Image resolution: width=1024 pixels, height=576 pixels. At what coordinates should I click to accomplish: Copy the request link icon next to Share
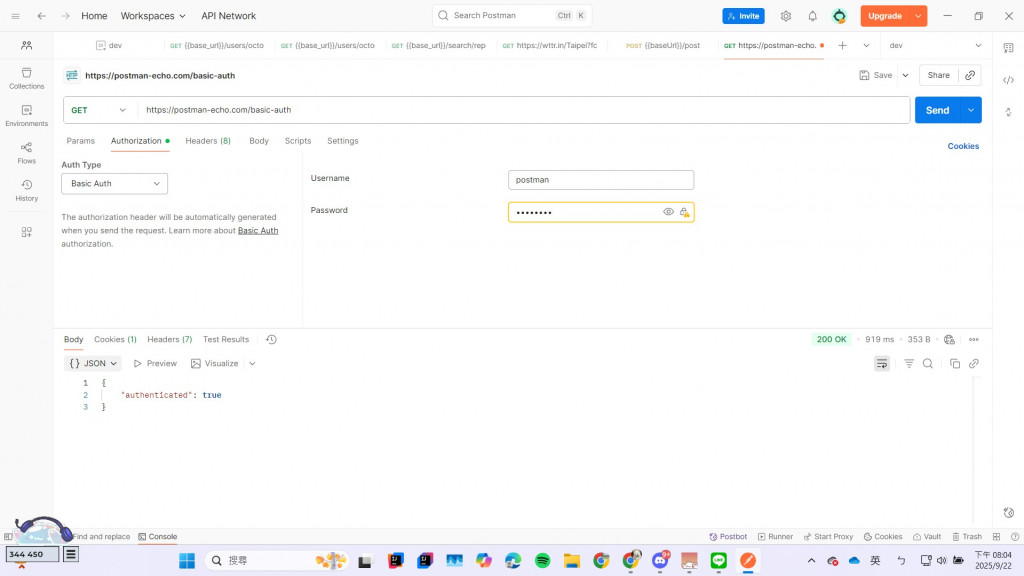pyautogui.click(x=970, y=75)
